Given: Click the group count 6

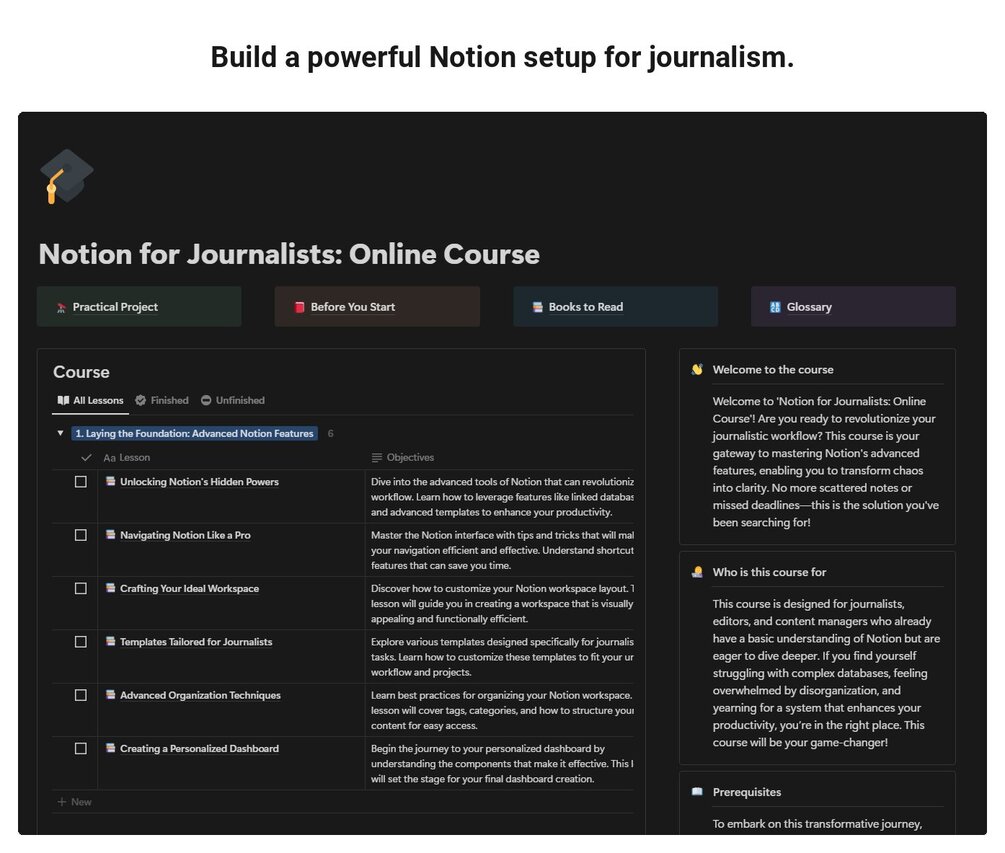Looking at the screenshot, I should [331, 434].
